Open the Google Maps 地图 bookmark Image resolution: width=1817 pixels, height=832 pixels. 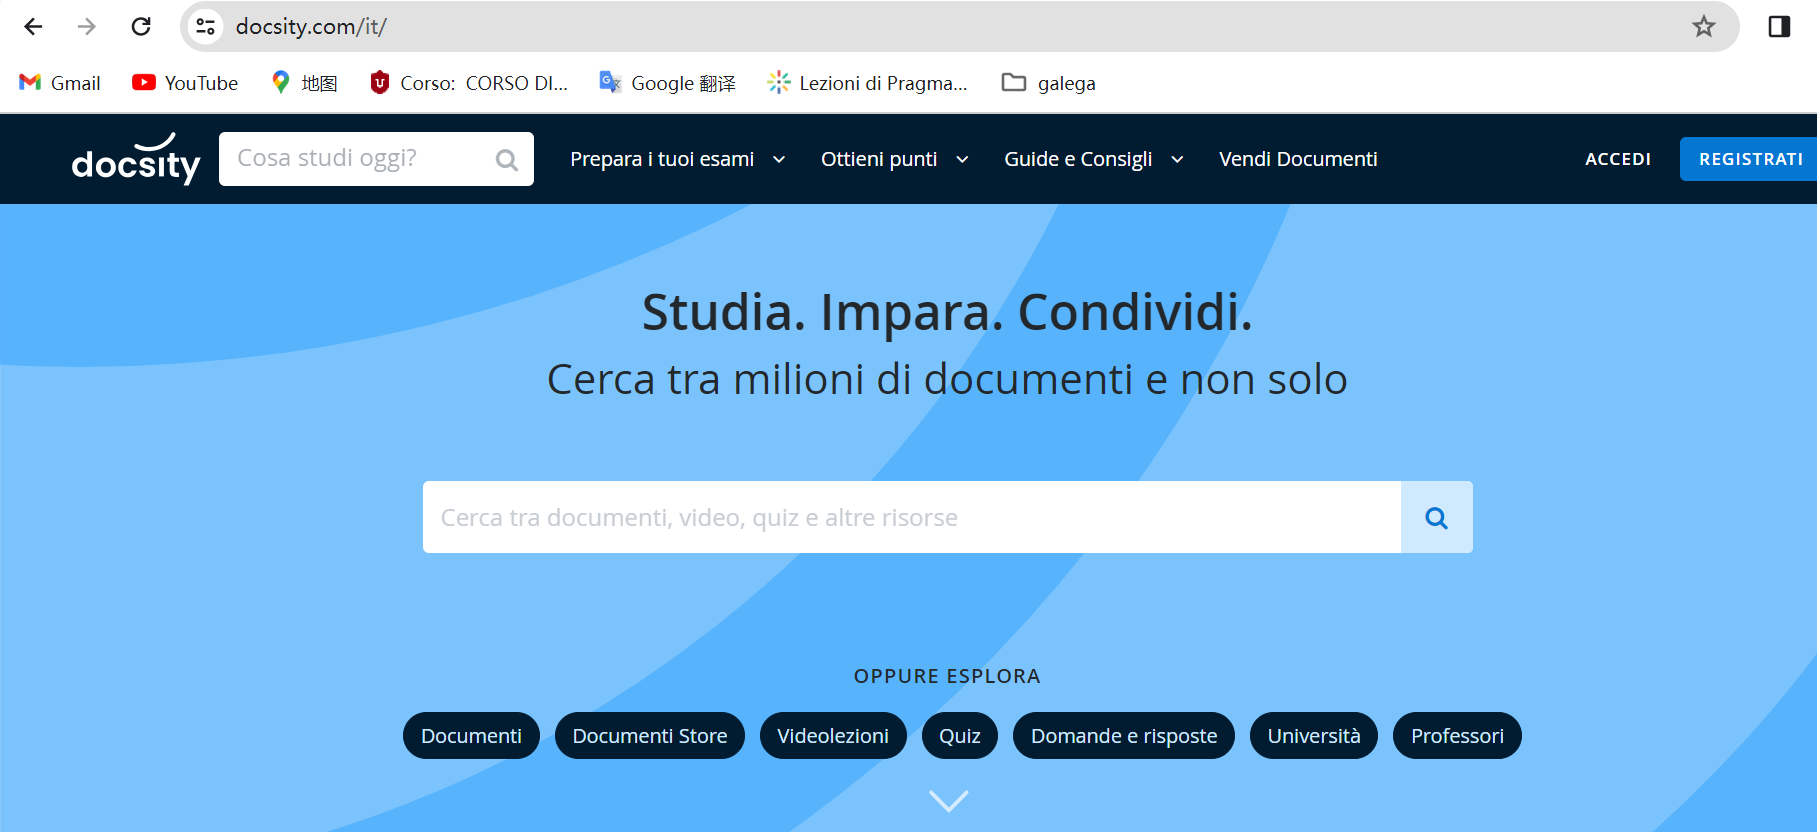point(304,83)
